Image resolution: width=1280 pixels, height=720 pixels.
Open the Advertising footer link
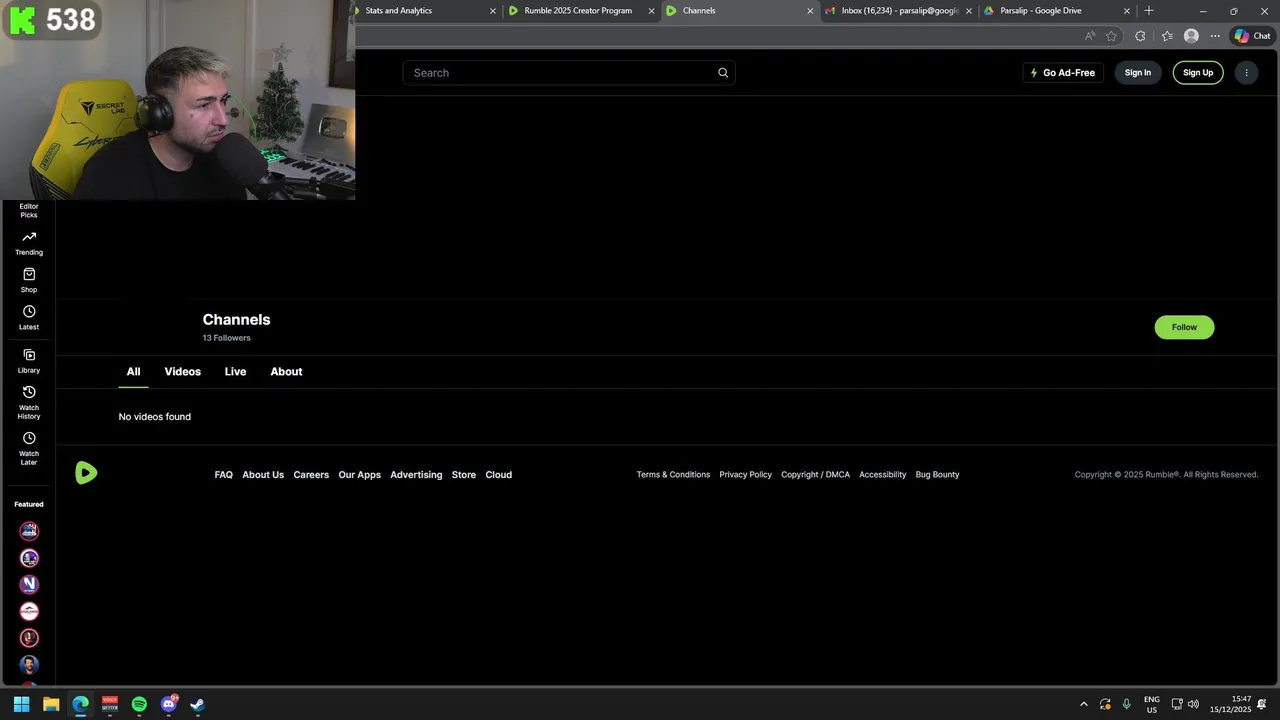tap(416, 475)
